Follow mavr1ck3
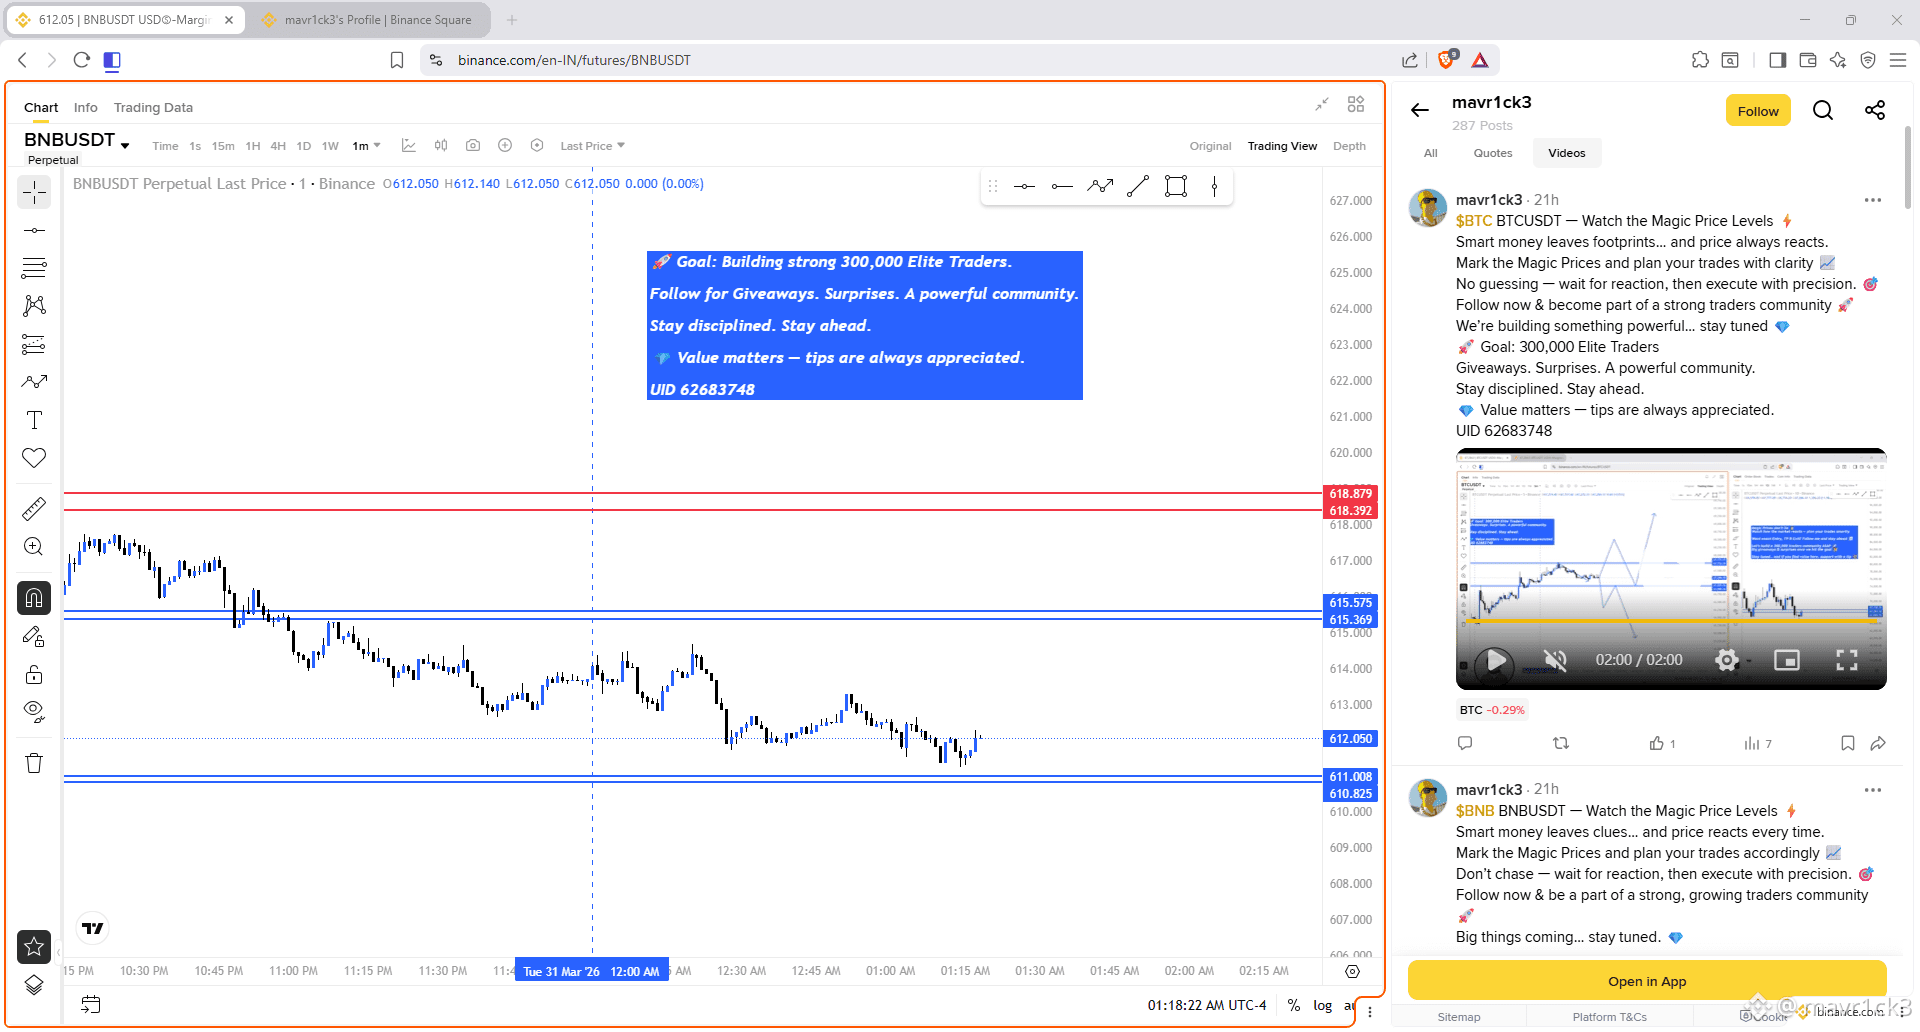Screen dimensions: 1920x1032 [x=1758, y=111]
